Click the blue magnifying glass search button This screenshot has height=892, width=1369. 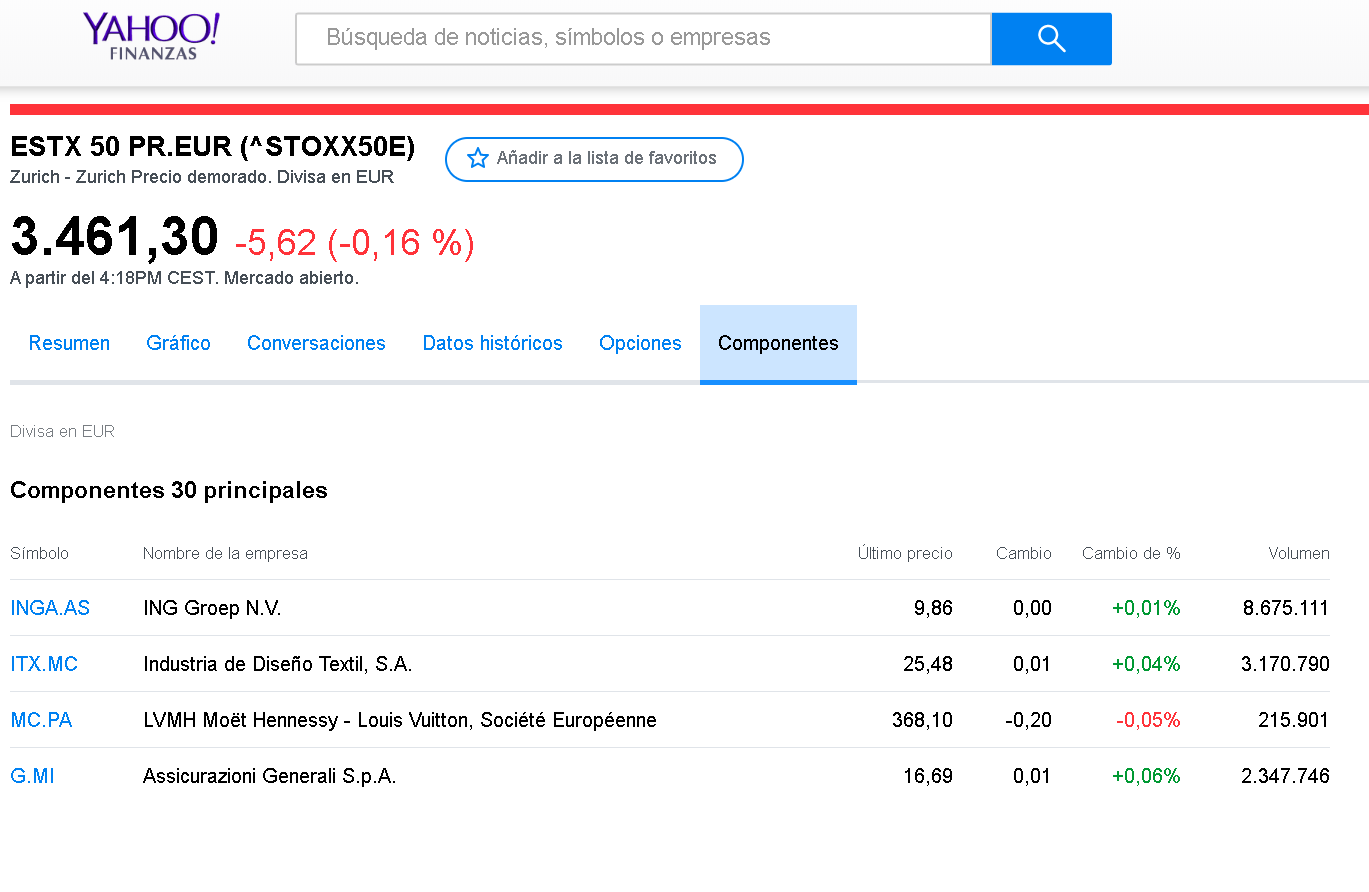tap(1051, 39)
